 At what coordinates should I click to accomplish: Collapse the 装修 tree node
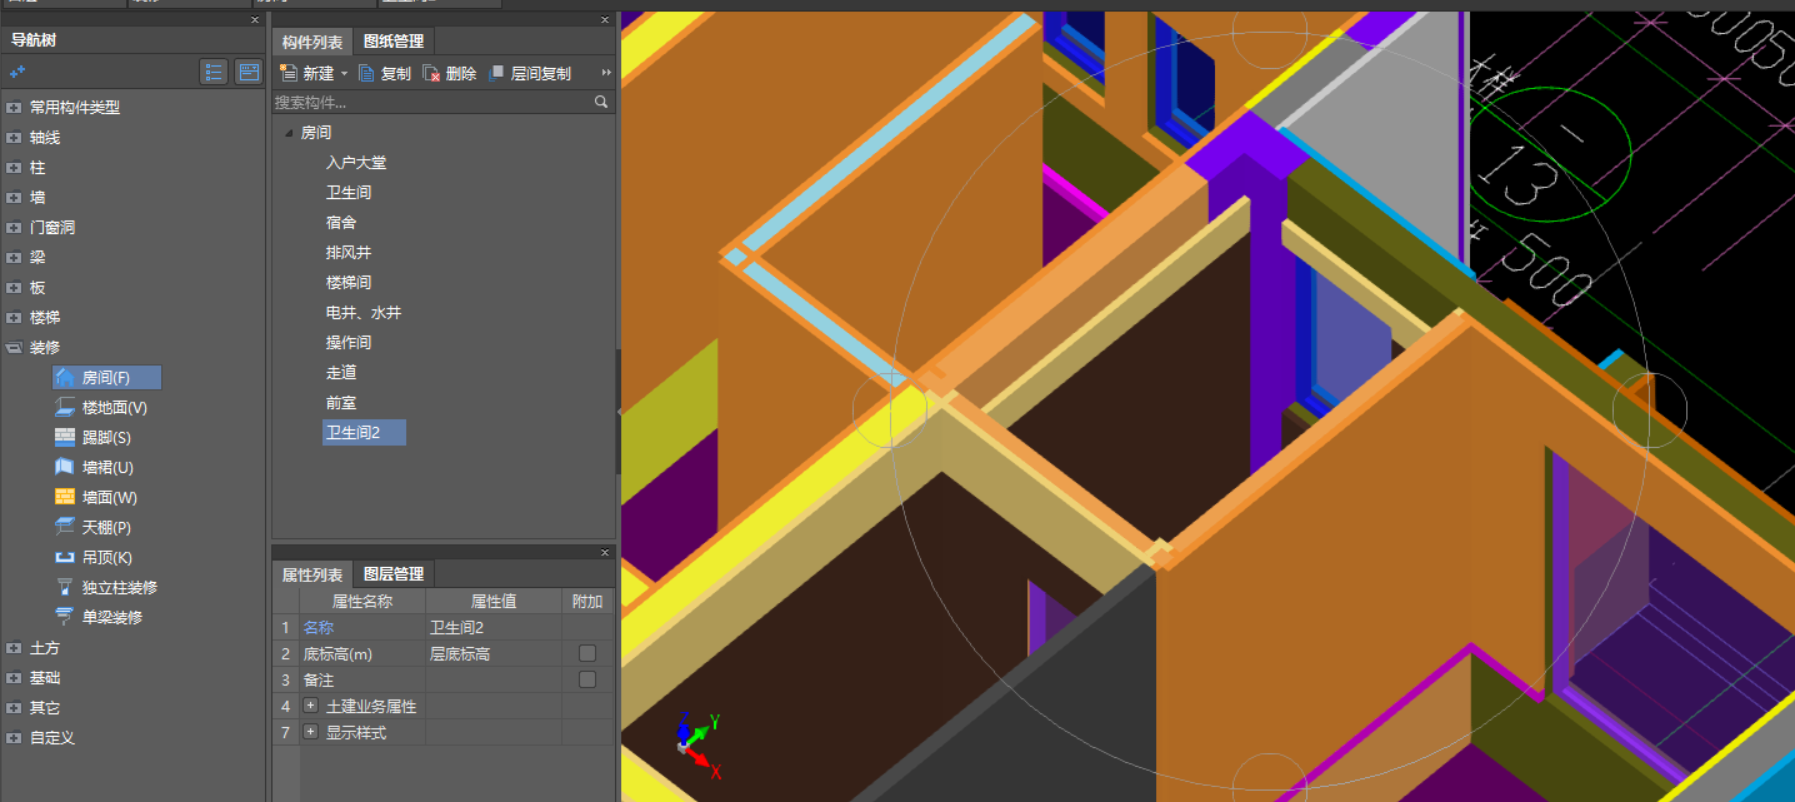click(x=14, y=348)
